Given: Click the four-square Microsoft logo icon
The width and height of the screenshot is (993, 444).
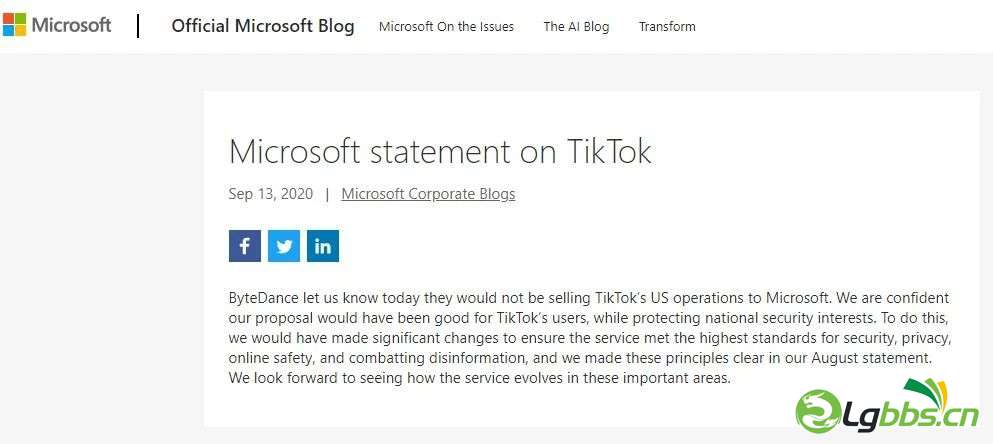Looking at the screenshot, I should (14, 25).
